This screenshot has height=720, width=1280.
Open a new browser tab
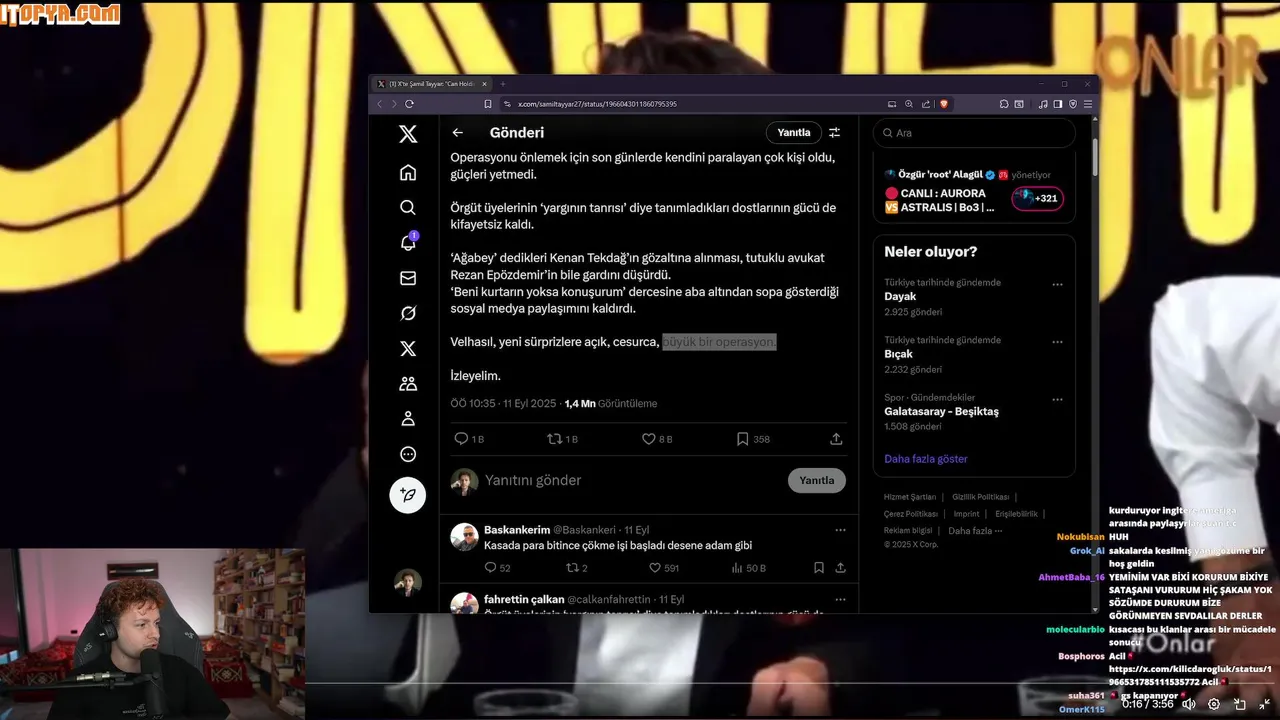click(x=503, y=84)
